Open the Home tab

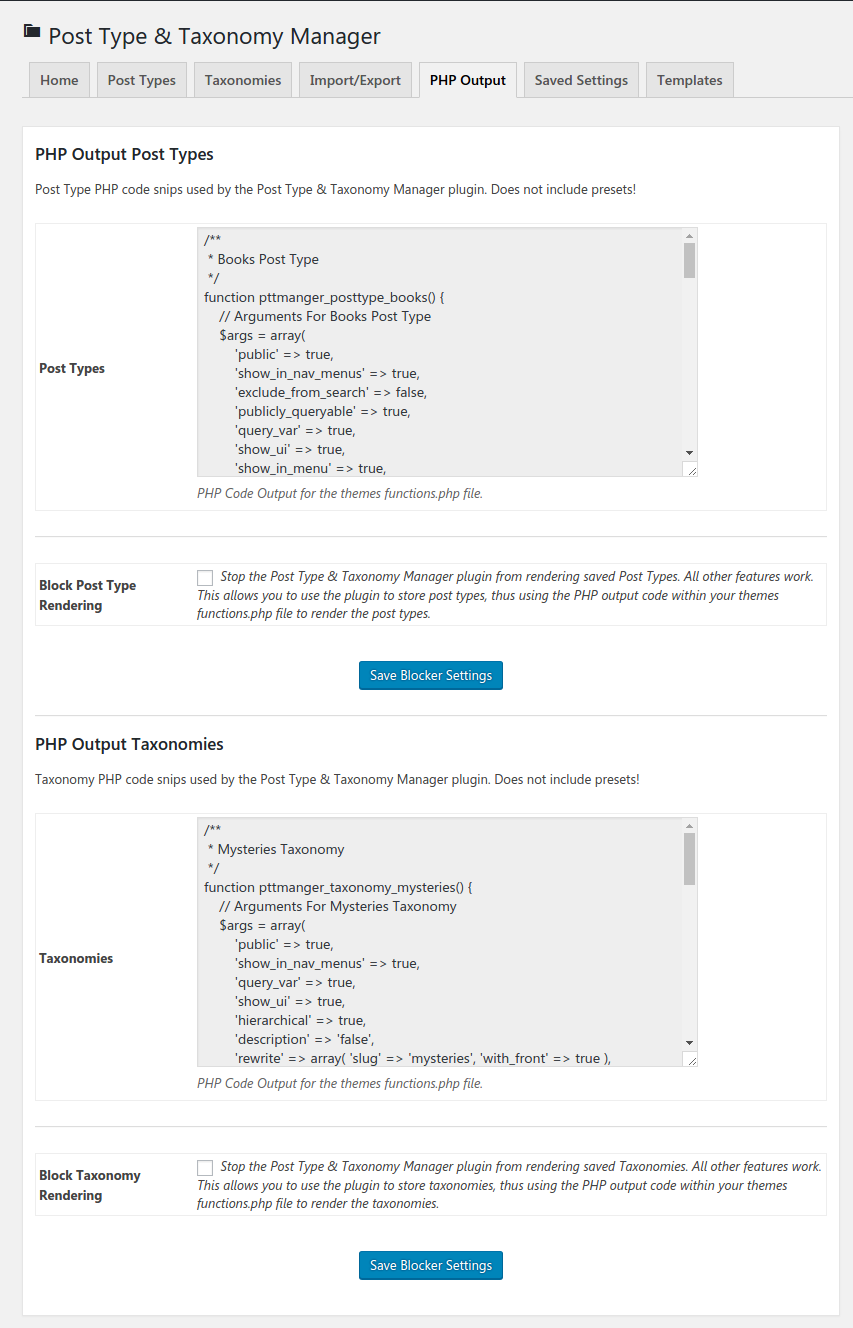pos(59,80)
